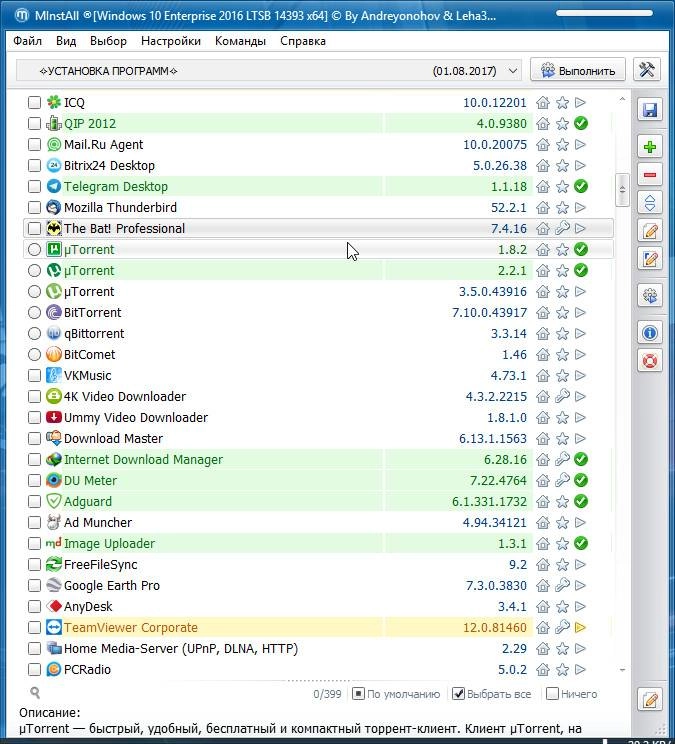Click the gears icon in right sidebar

click(x=649, y=296)
